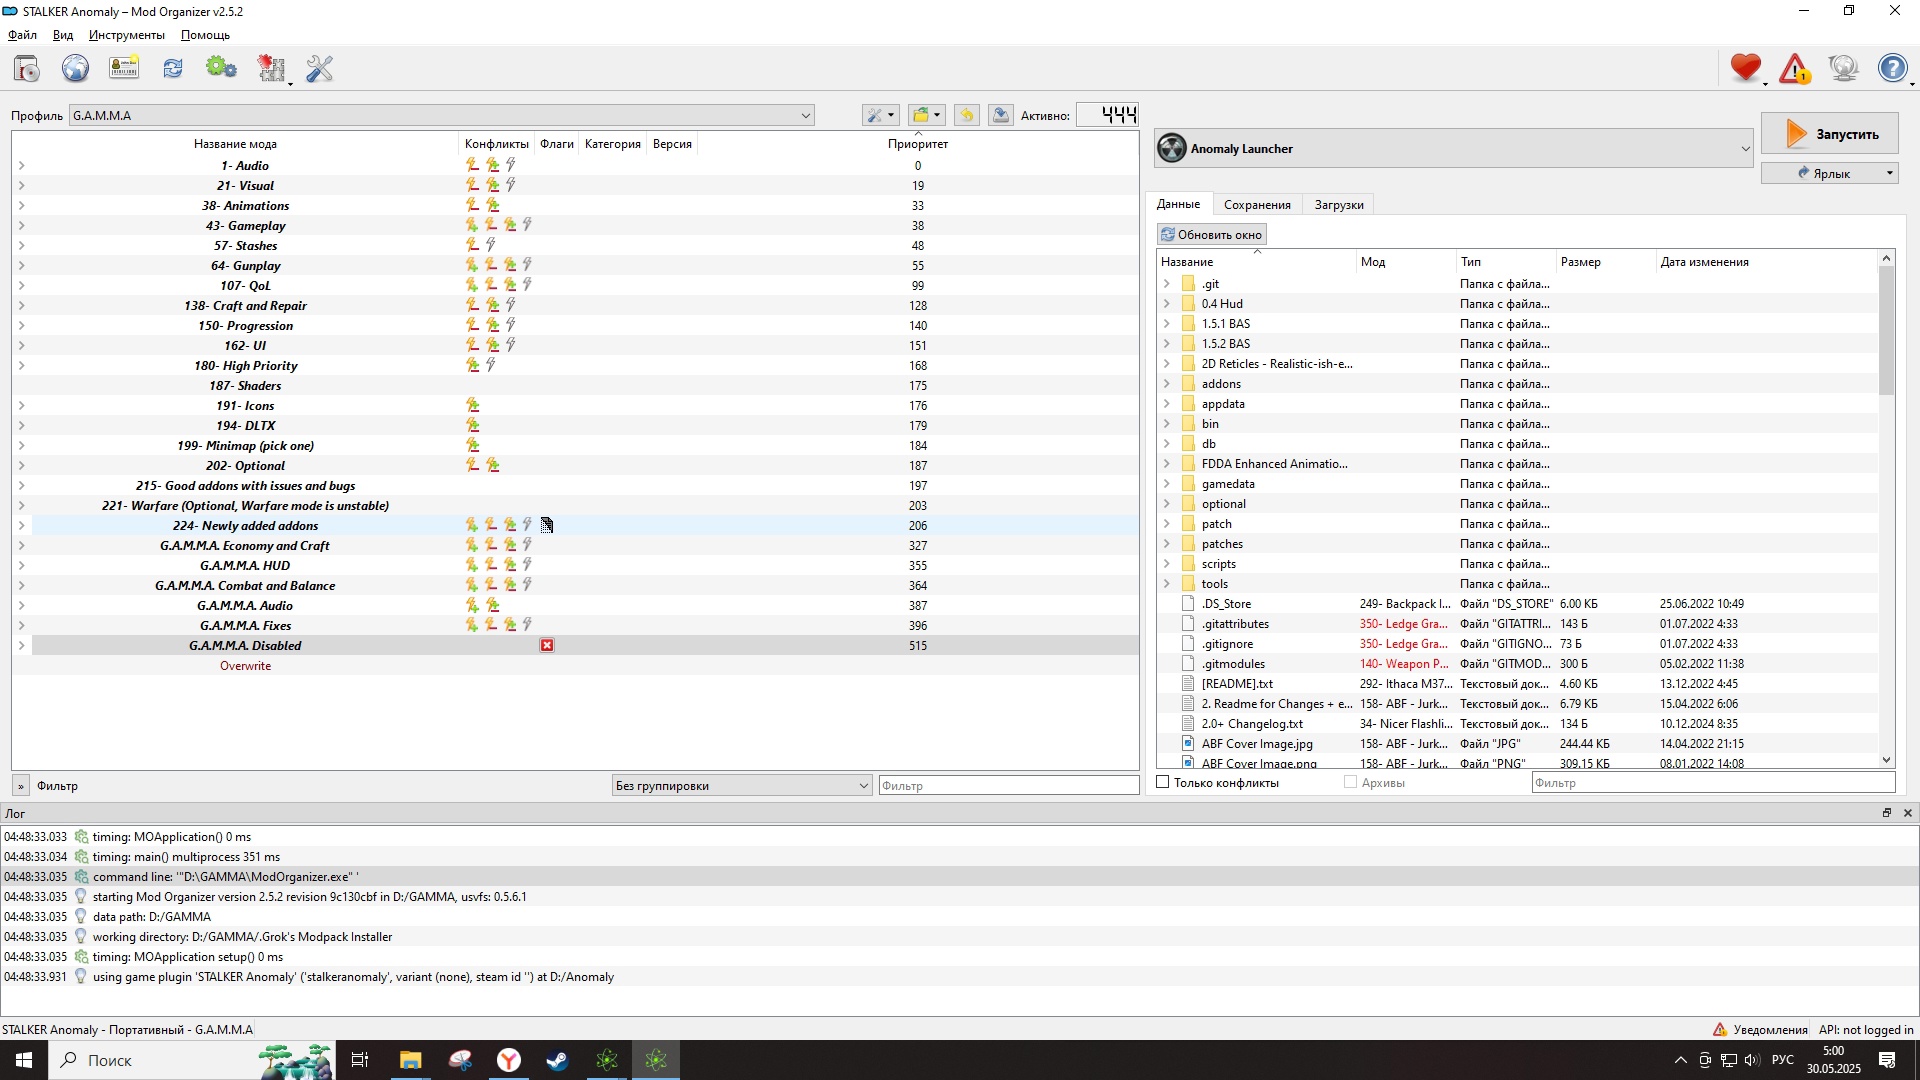Open the 'Без группировки' grouping dropdown

point(742,785)
